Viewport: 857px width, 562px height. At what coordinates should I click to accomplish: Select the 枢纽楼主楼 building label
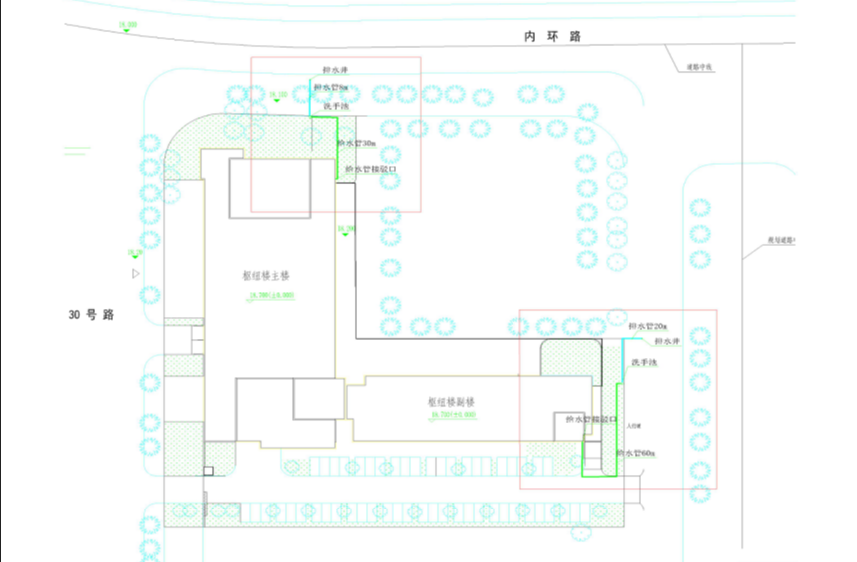[x=265, y=276]
